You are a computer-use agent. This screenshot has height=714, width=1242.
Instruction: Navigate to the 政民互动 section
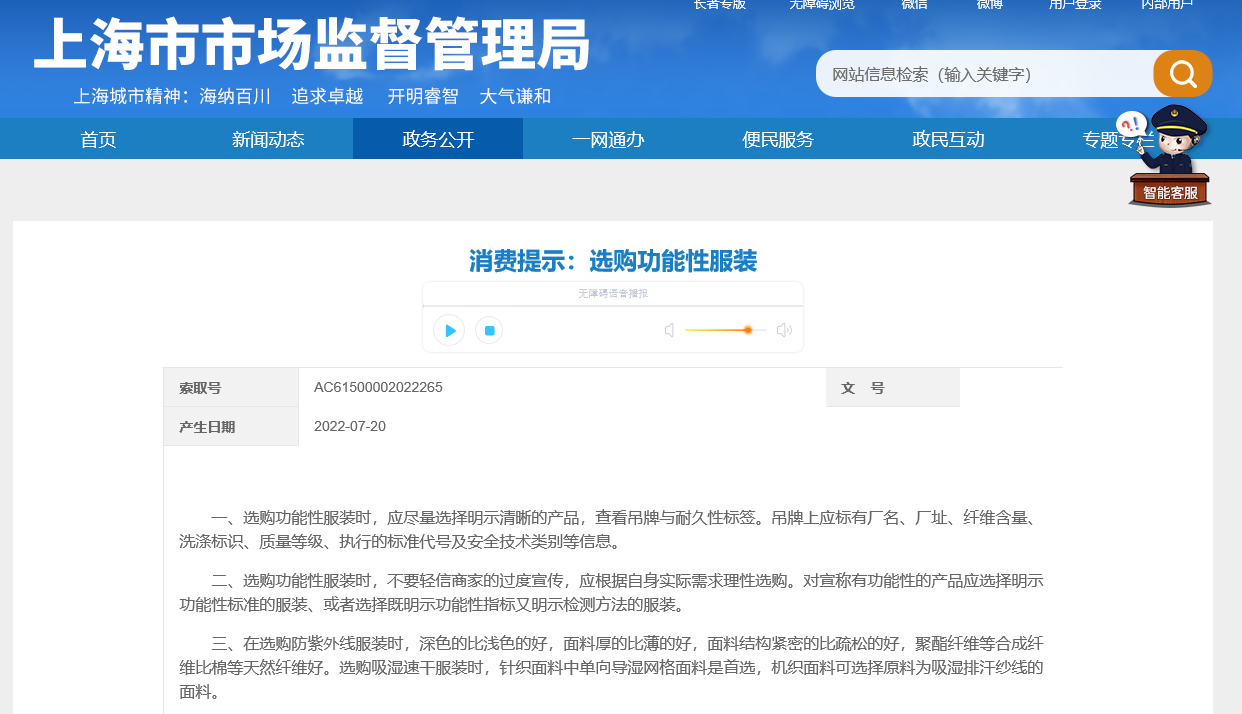click(948, 139)
